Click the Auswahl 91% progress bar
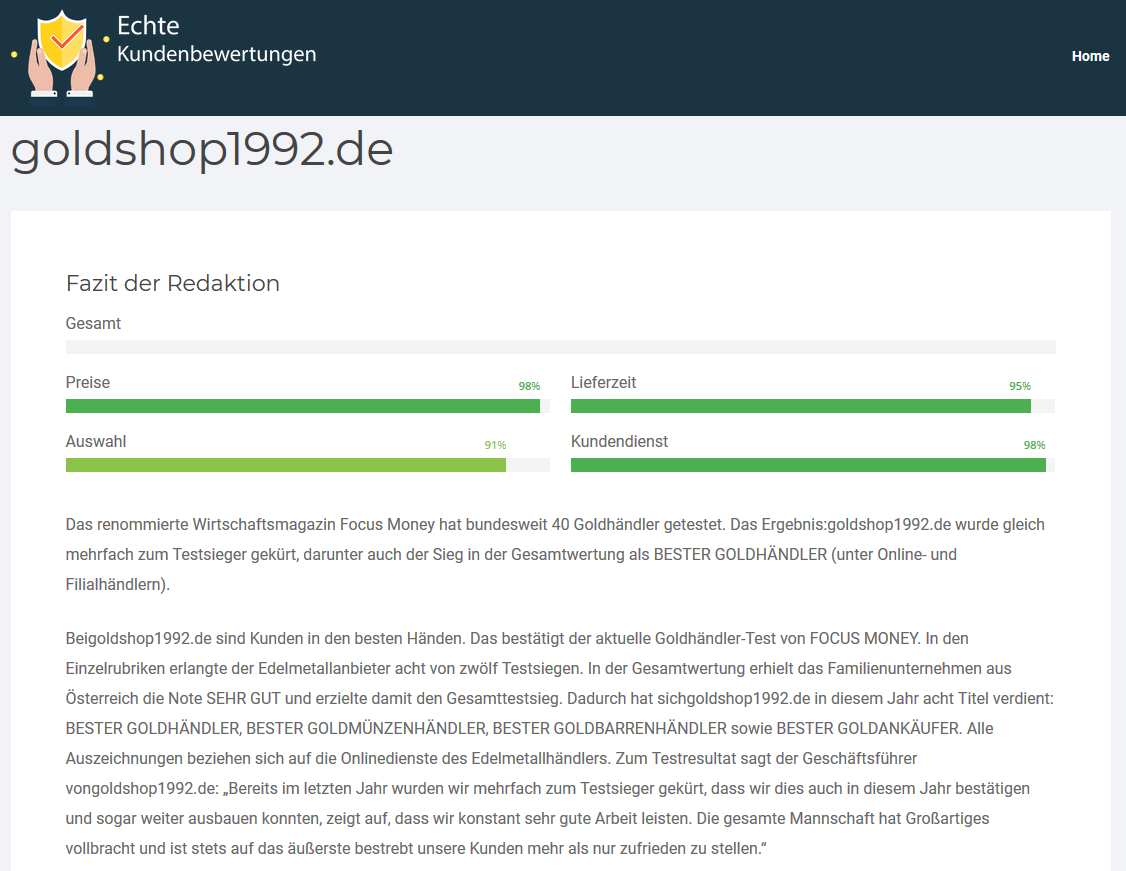 pyautogui.click(x=307, y=465)
